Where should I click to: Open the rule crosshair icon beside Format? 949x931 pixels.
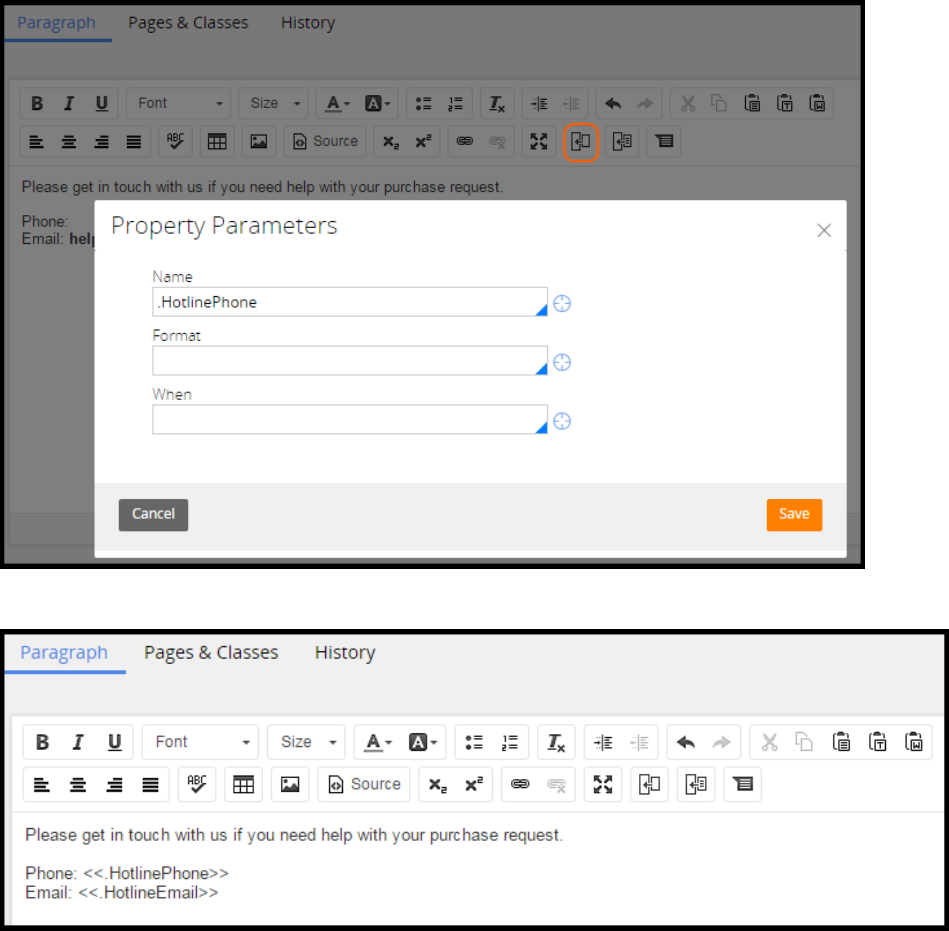pos(562,362)
